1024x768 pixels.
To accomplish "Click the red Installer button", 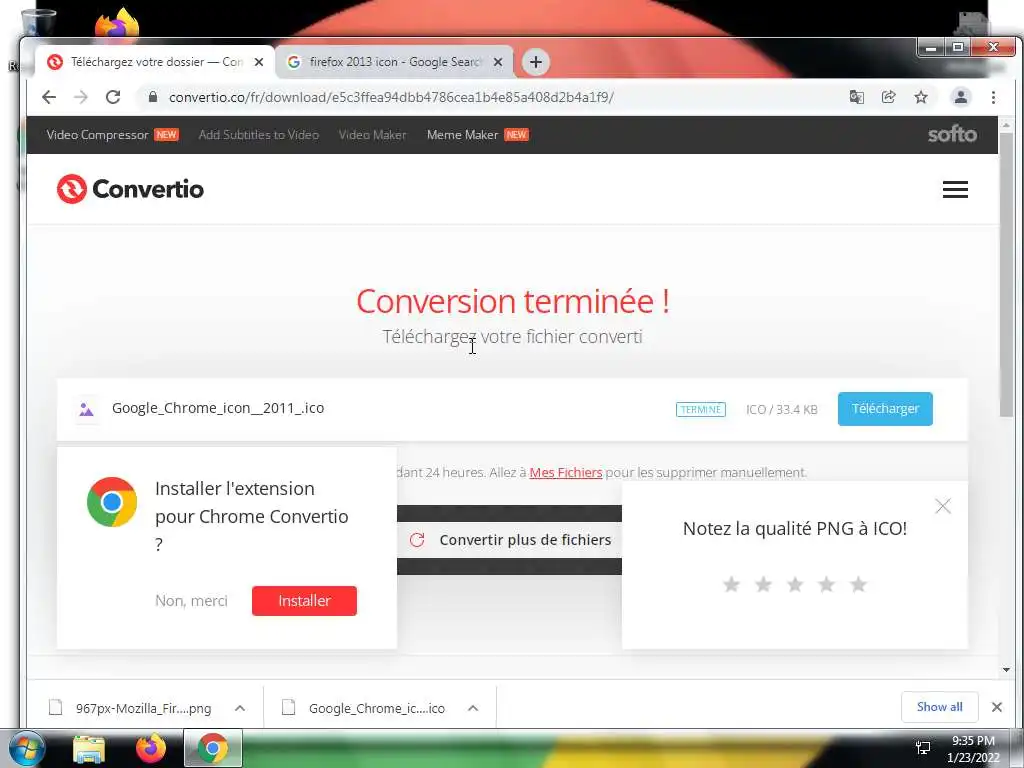I will (304, 601).
